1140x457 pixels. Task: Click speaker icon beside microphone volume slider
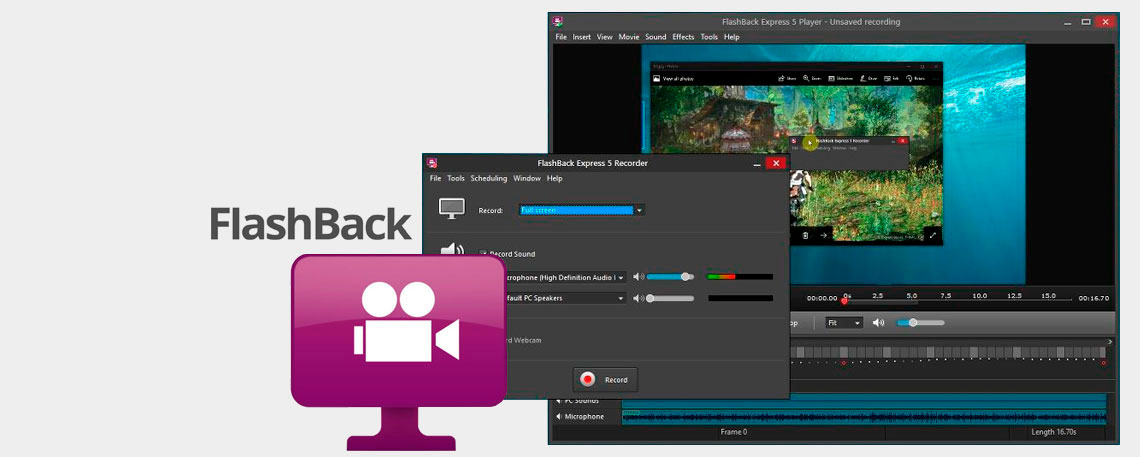[638, 277]
